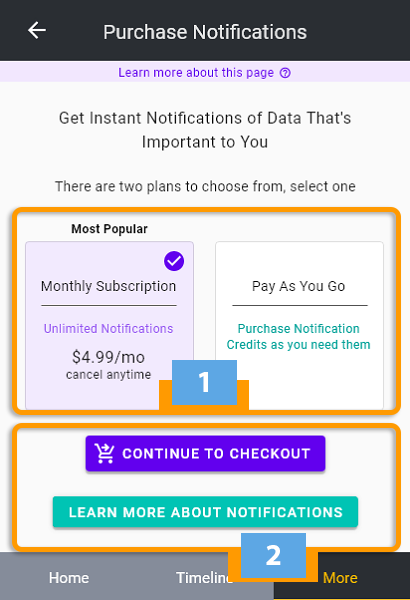Click the question mark help icon
The image size is (410, 600).
tap(285, 73)
